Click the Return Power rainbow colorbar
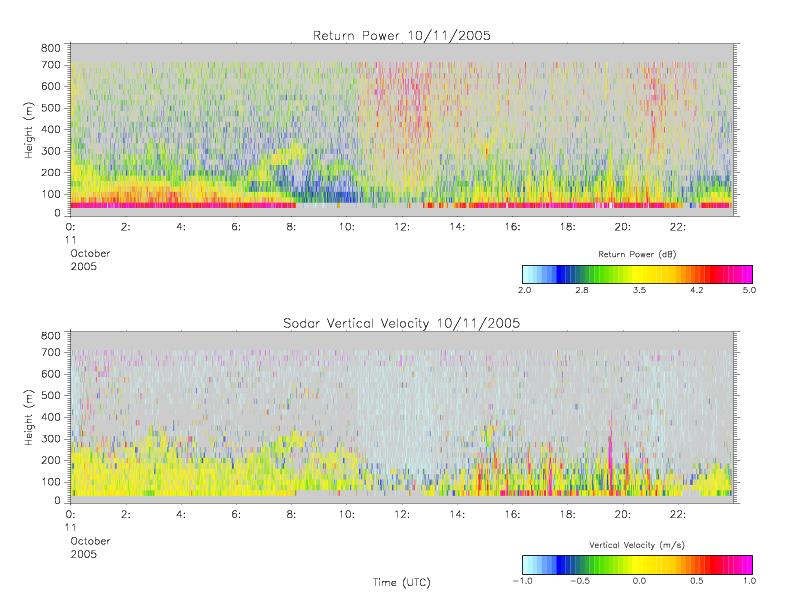791x611 pixels. [x=637, y=274]
